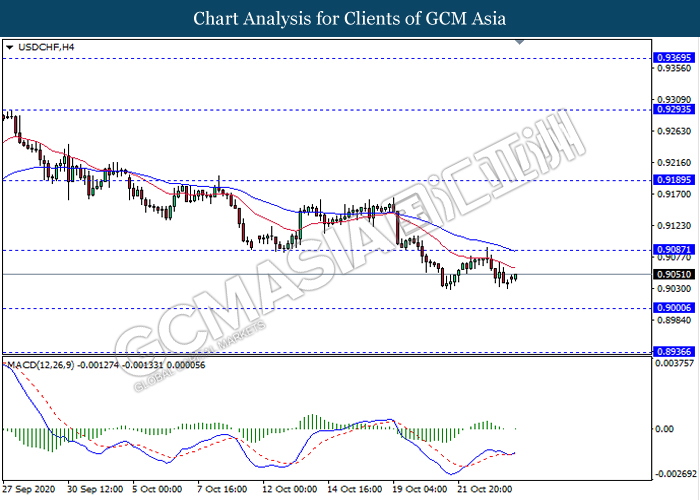Click the 0.92630 price scale value

(x=674, y=131)
